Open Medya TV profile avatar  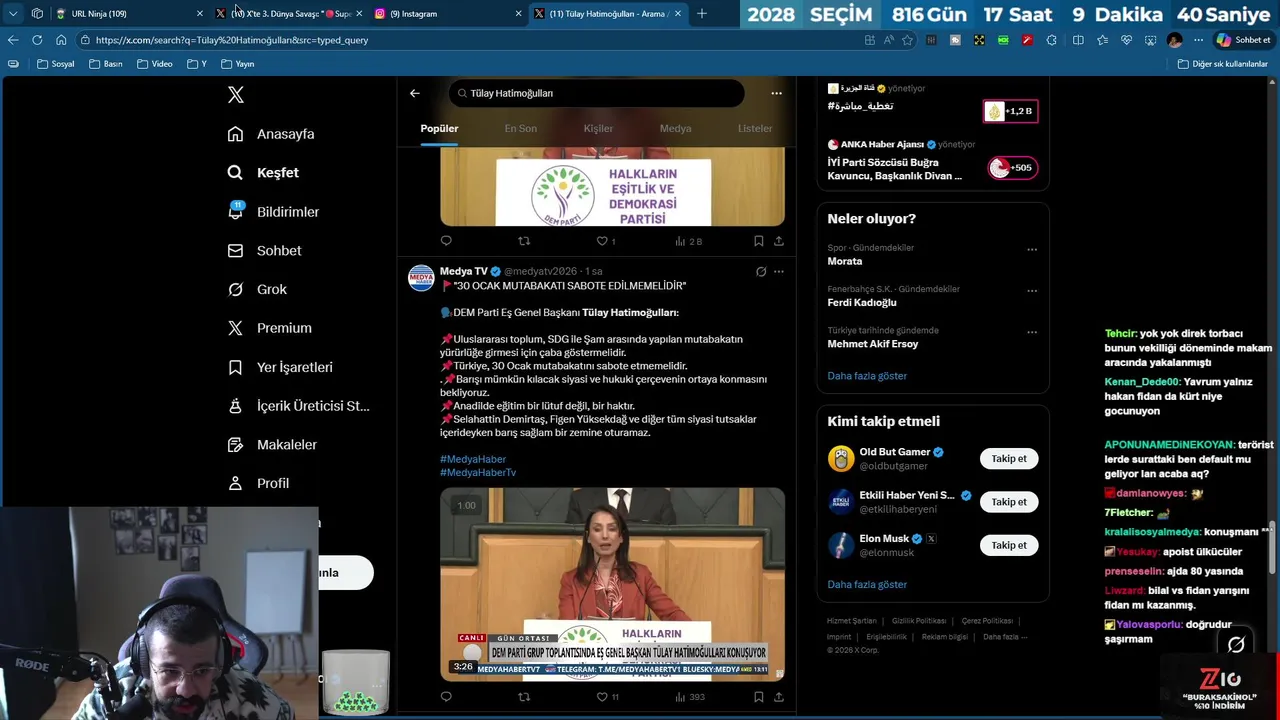(421, 278)
